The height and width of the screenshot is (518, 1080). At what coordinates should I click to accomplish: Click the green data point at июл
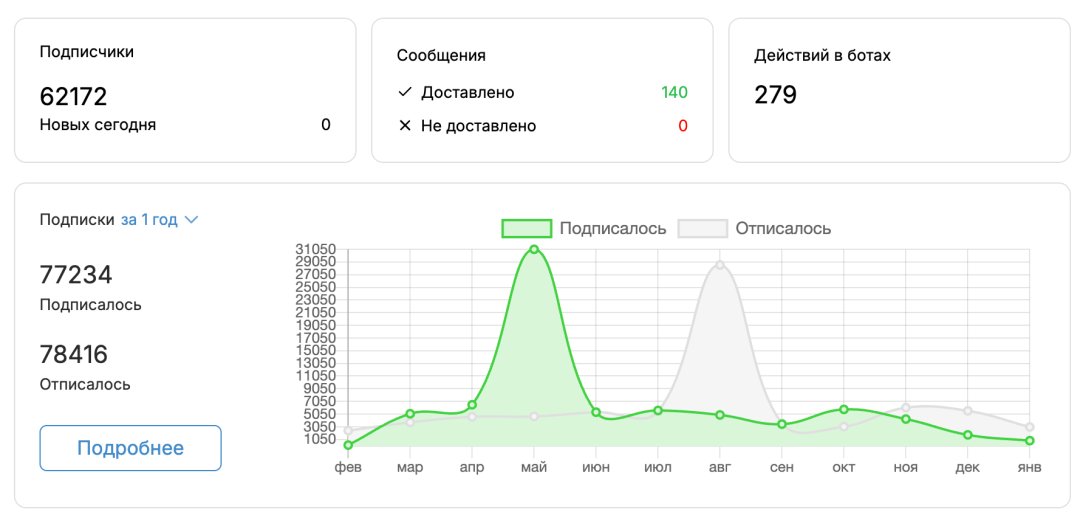658,410
